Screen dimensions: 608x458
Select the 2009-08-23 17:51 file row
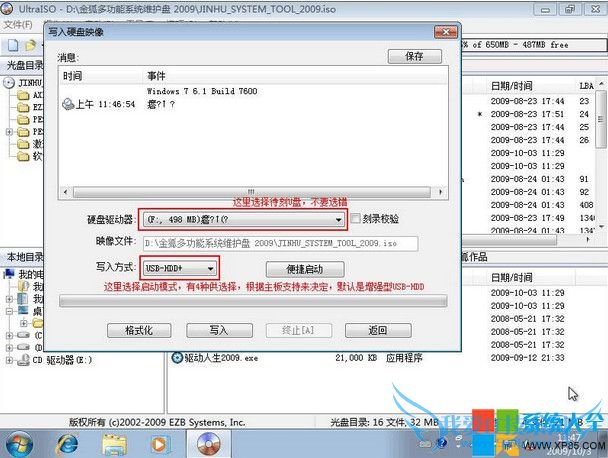tap(527, 114)
